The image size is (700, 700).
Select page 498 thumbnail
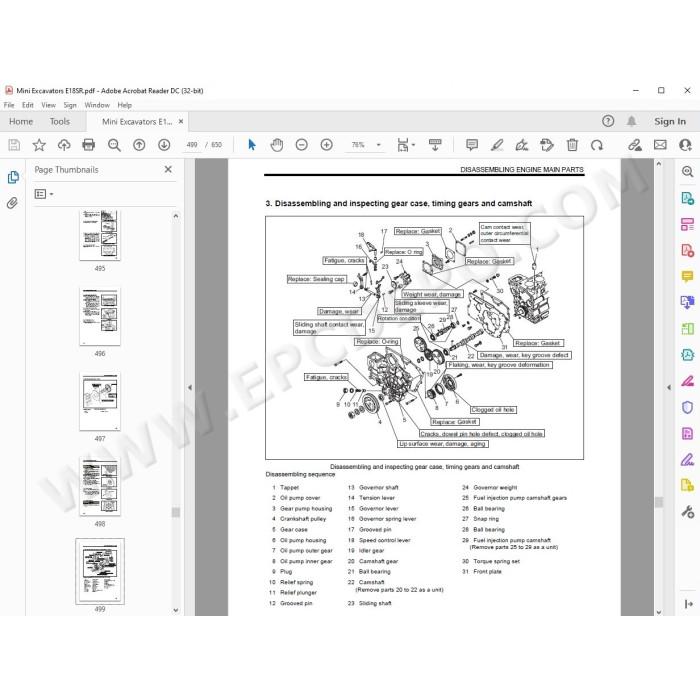(x=100, y=486)
